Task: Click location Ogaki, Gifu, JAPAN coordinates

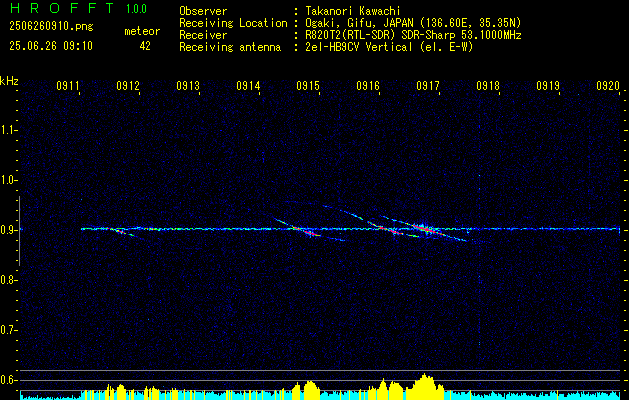Action: point(413,23)
